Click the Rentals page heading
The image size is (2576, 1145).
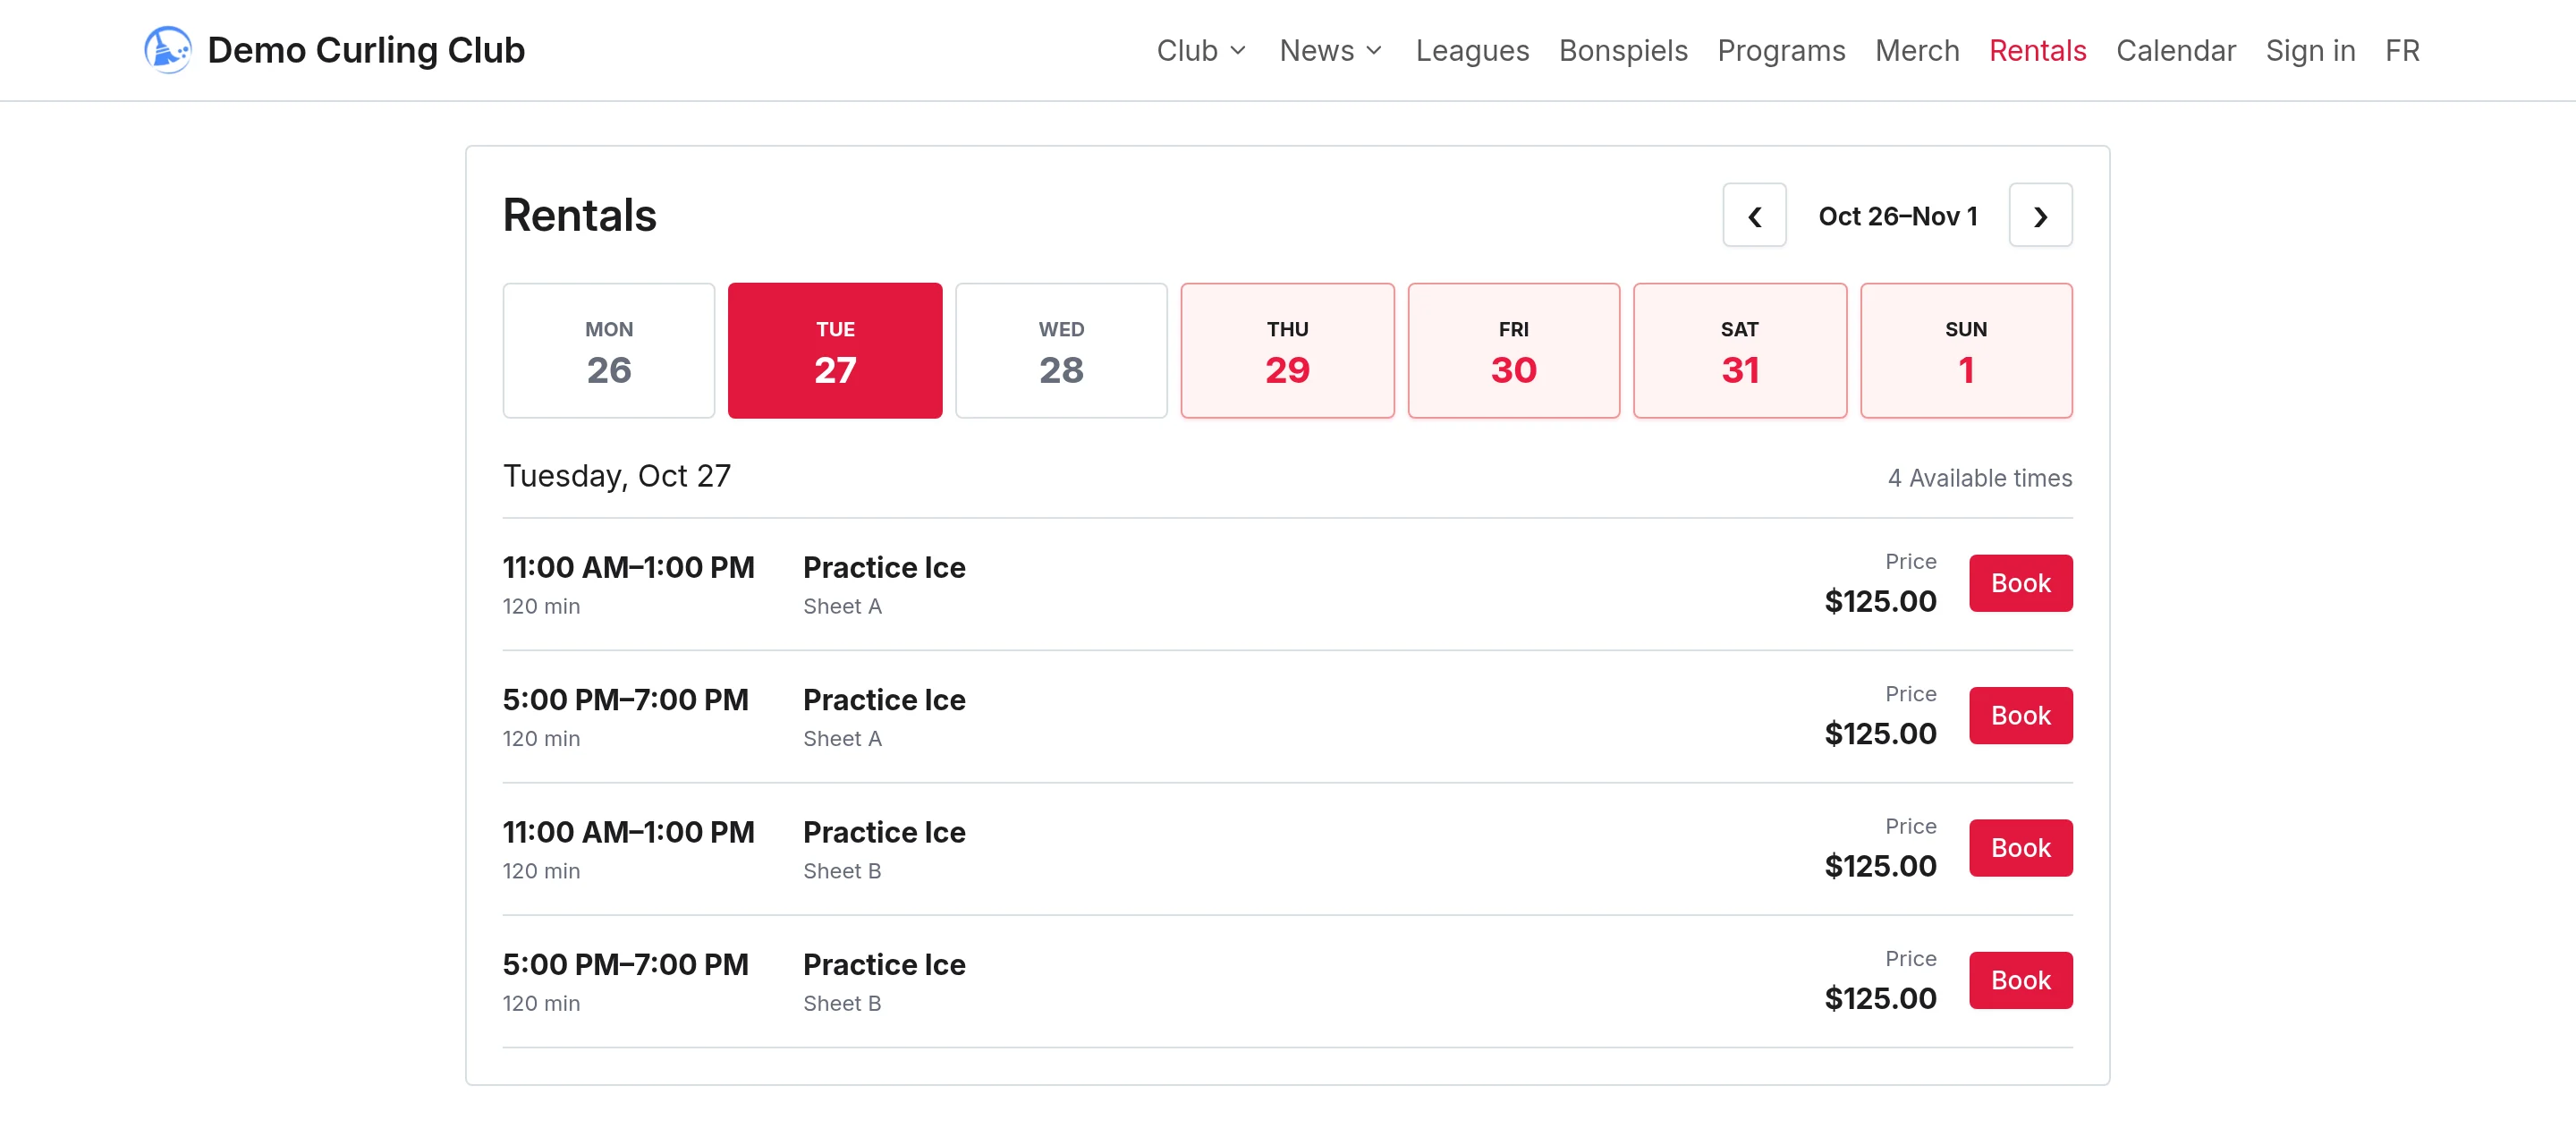[579, 215]
